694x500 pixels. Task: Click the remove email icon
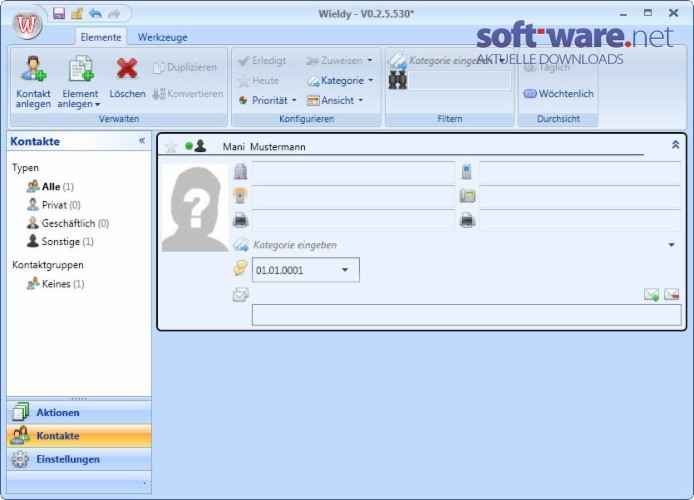click(x=671, y=294)
